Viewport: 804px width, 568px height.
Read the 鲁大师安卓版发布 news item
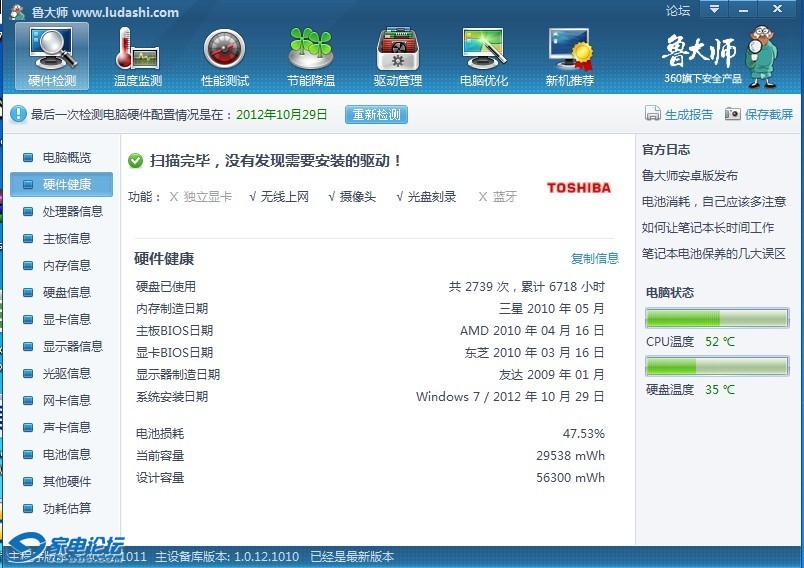(x=689, y=176)
